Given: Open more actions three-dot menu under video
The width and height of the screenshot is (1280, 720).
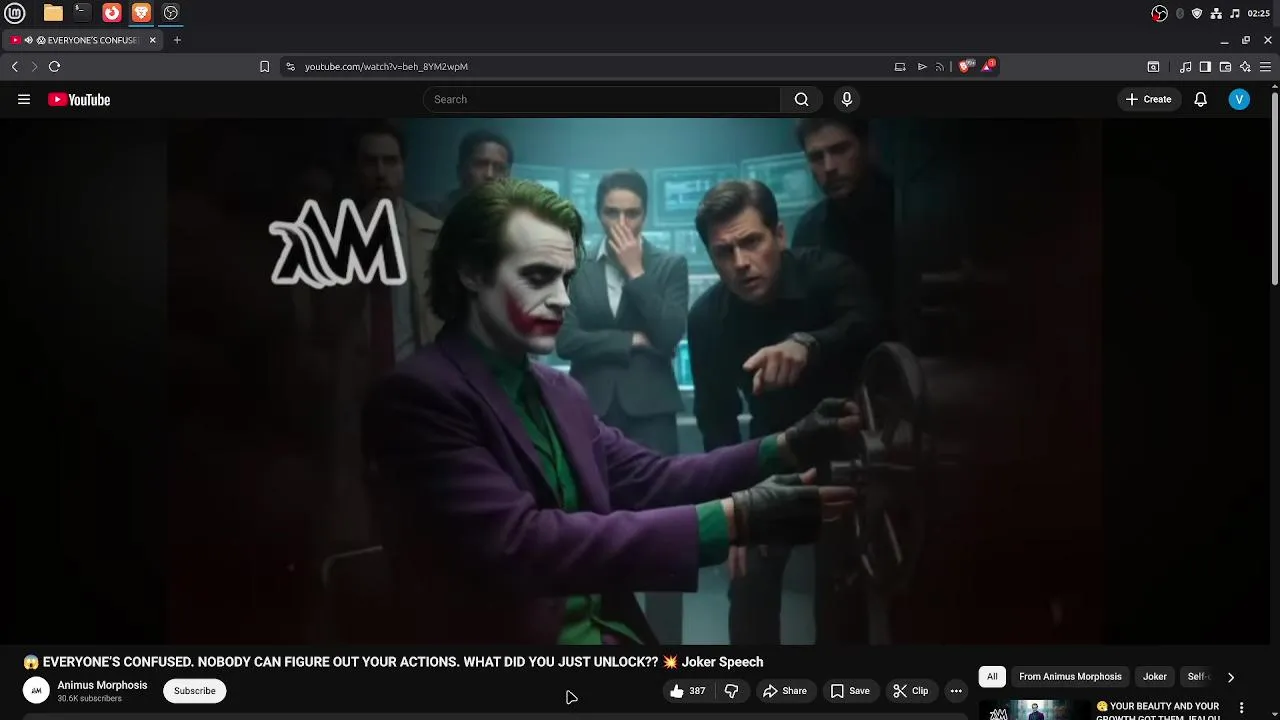Looking at the screenshot, I should point(956,691).
